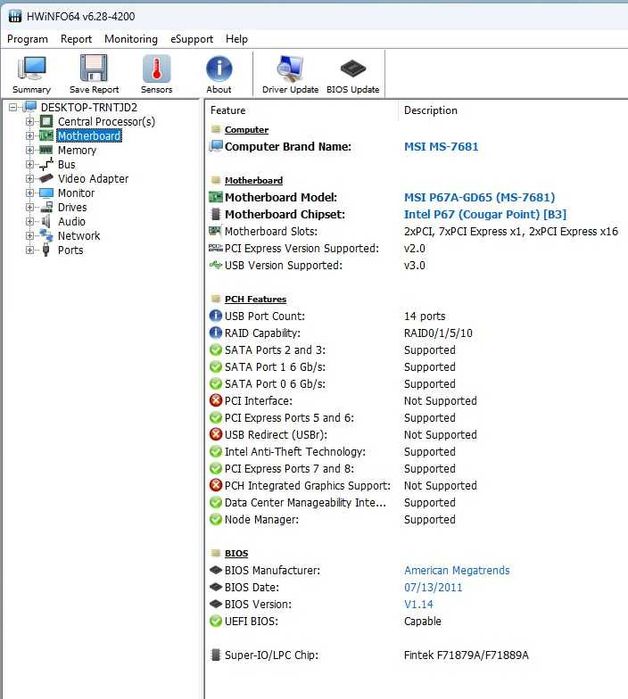Image resolution: width=628 pixels, height=699 pixels.
Task: Click the Description column header
Action: click(x=430, y=110)
